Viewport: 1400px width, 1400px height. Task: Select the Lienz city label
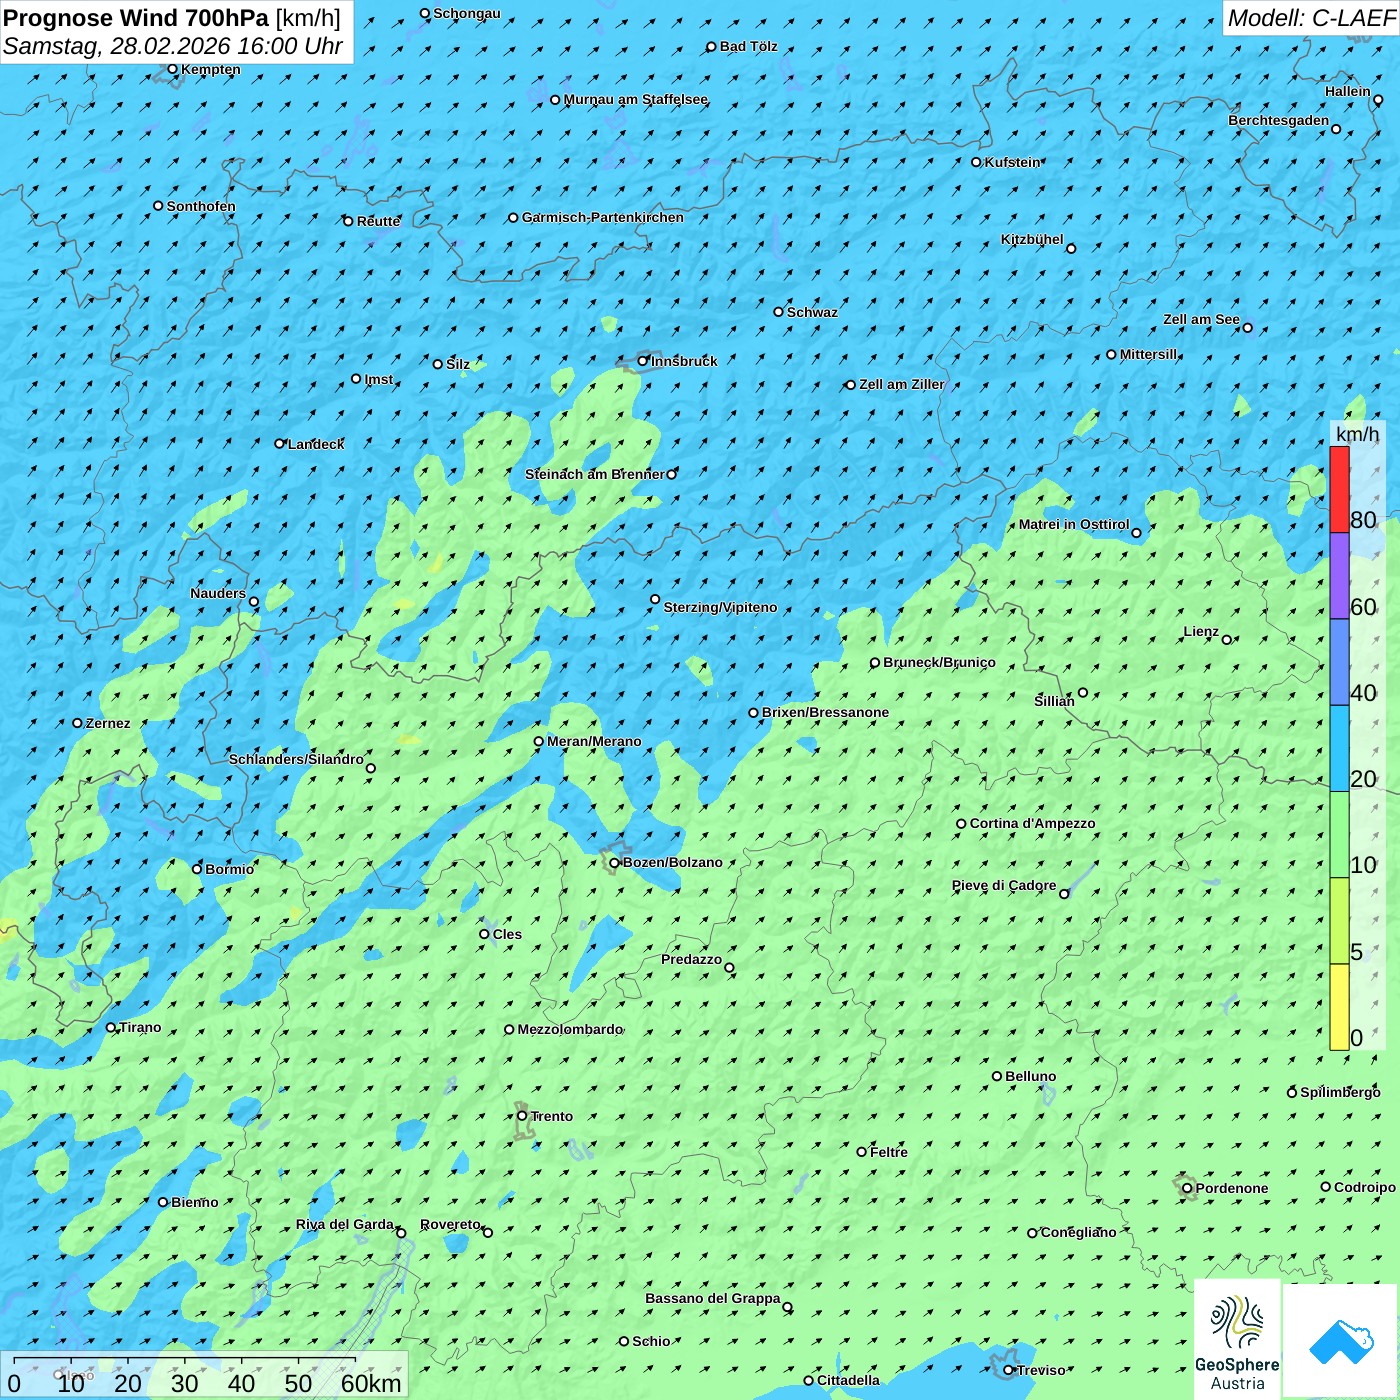click(1201, 631)
